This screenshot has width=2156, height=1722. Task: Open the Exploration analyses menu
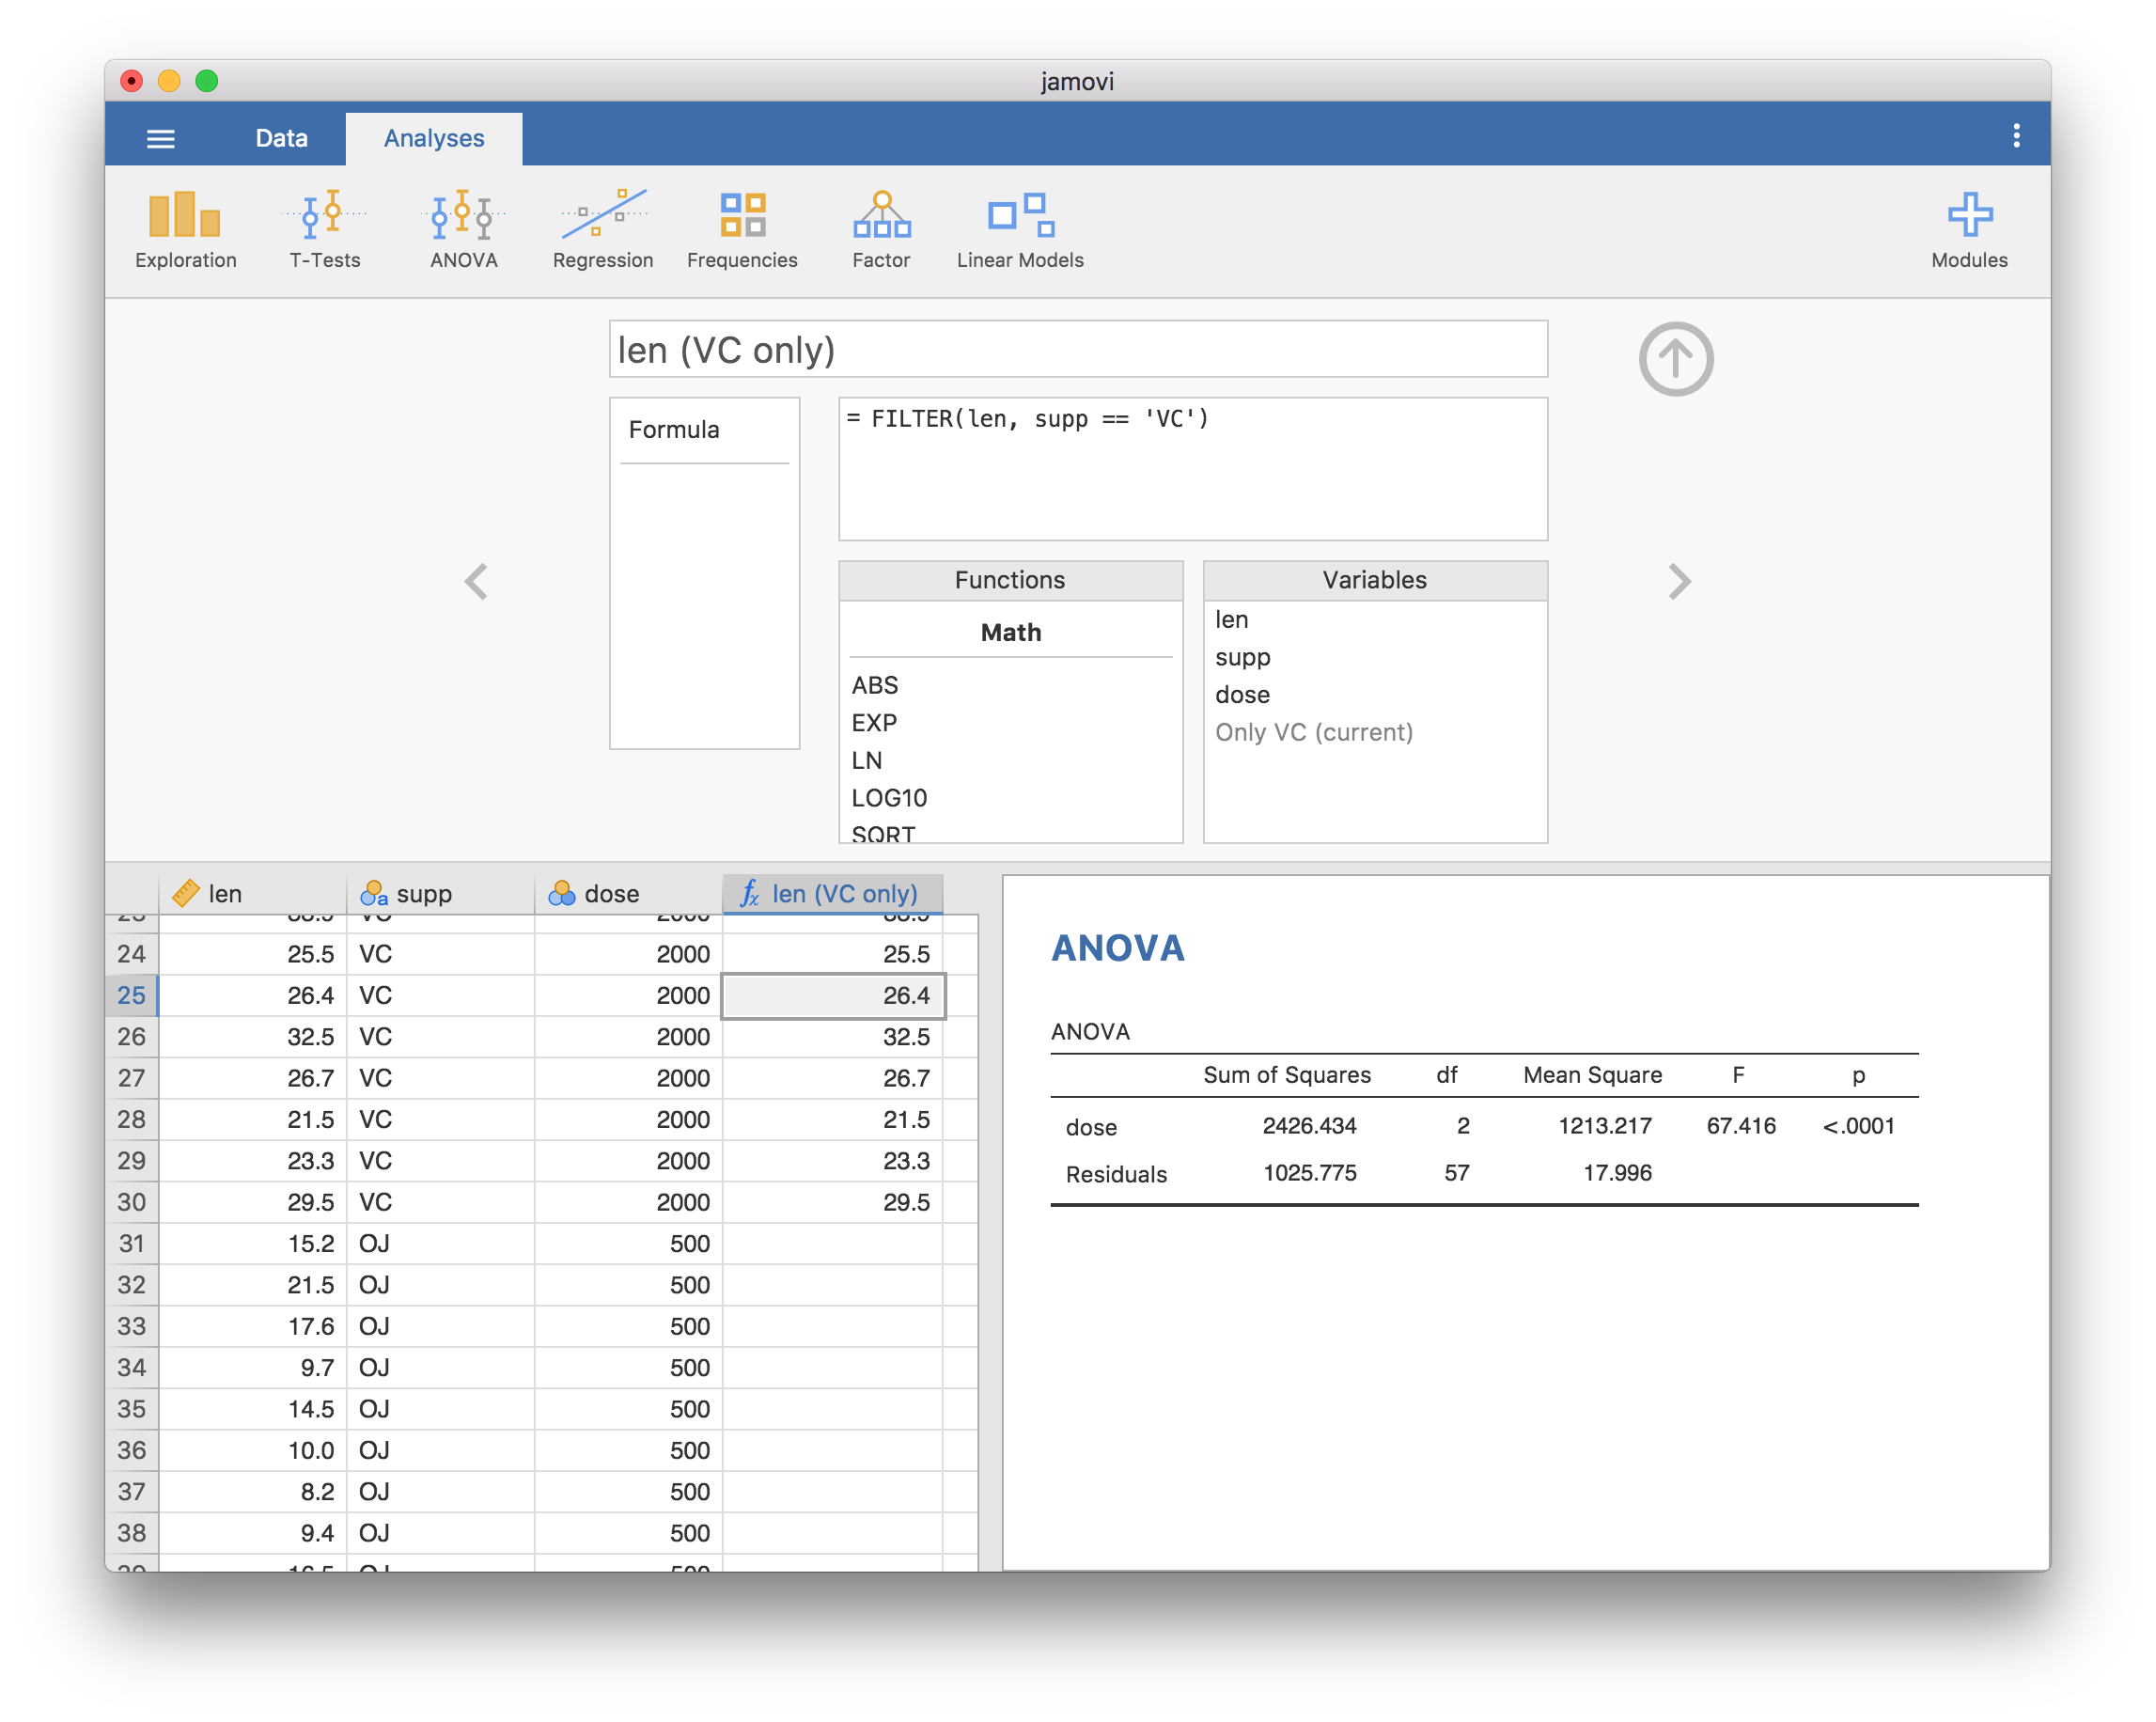pos(185,229)
